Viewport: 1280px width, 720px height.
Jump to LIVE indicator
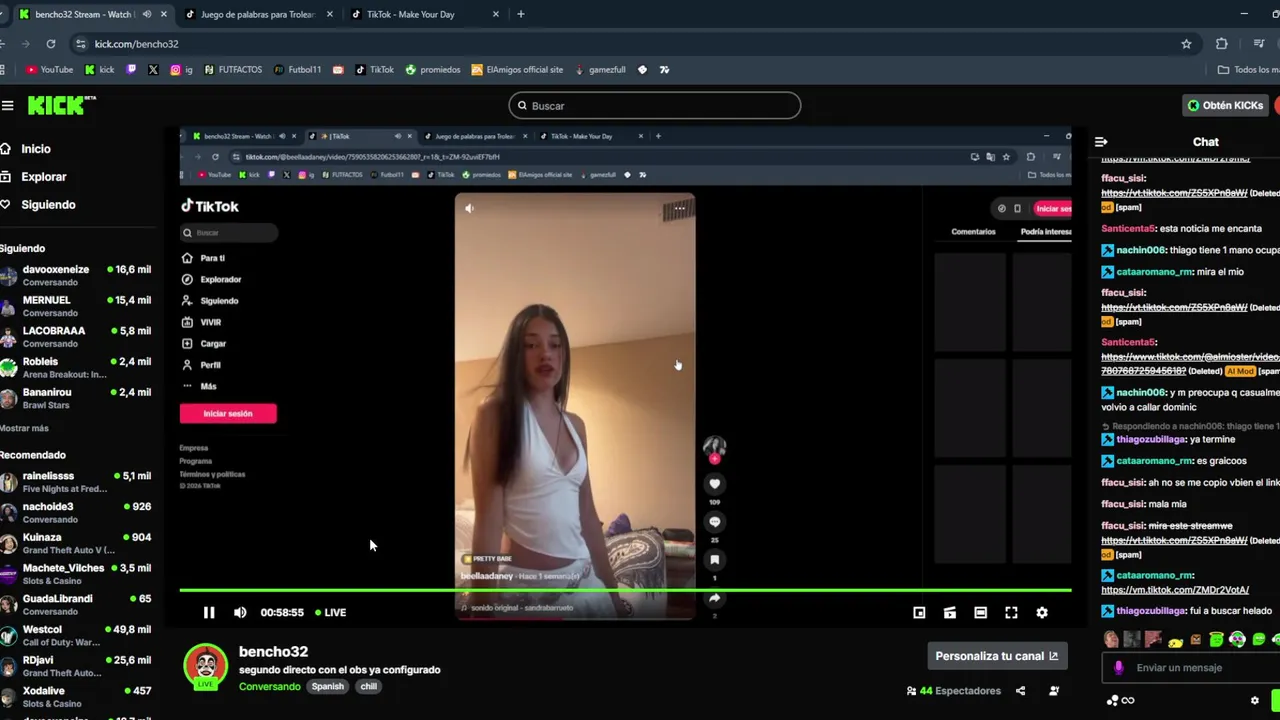tap(330, 612)
